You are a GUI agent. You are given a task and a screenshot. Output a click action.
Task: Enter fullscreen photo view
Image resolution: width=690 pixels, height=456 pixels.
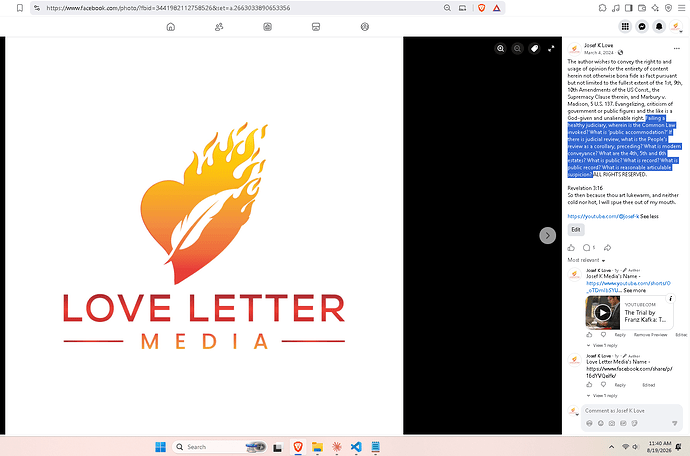[x=551, y=48]
